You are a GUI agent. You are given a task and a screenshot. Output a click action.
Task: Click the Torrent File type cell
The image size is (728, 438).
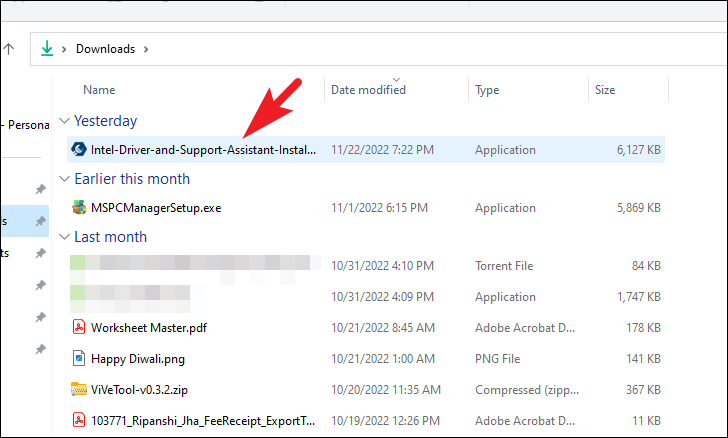point(504,266)
